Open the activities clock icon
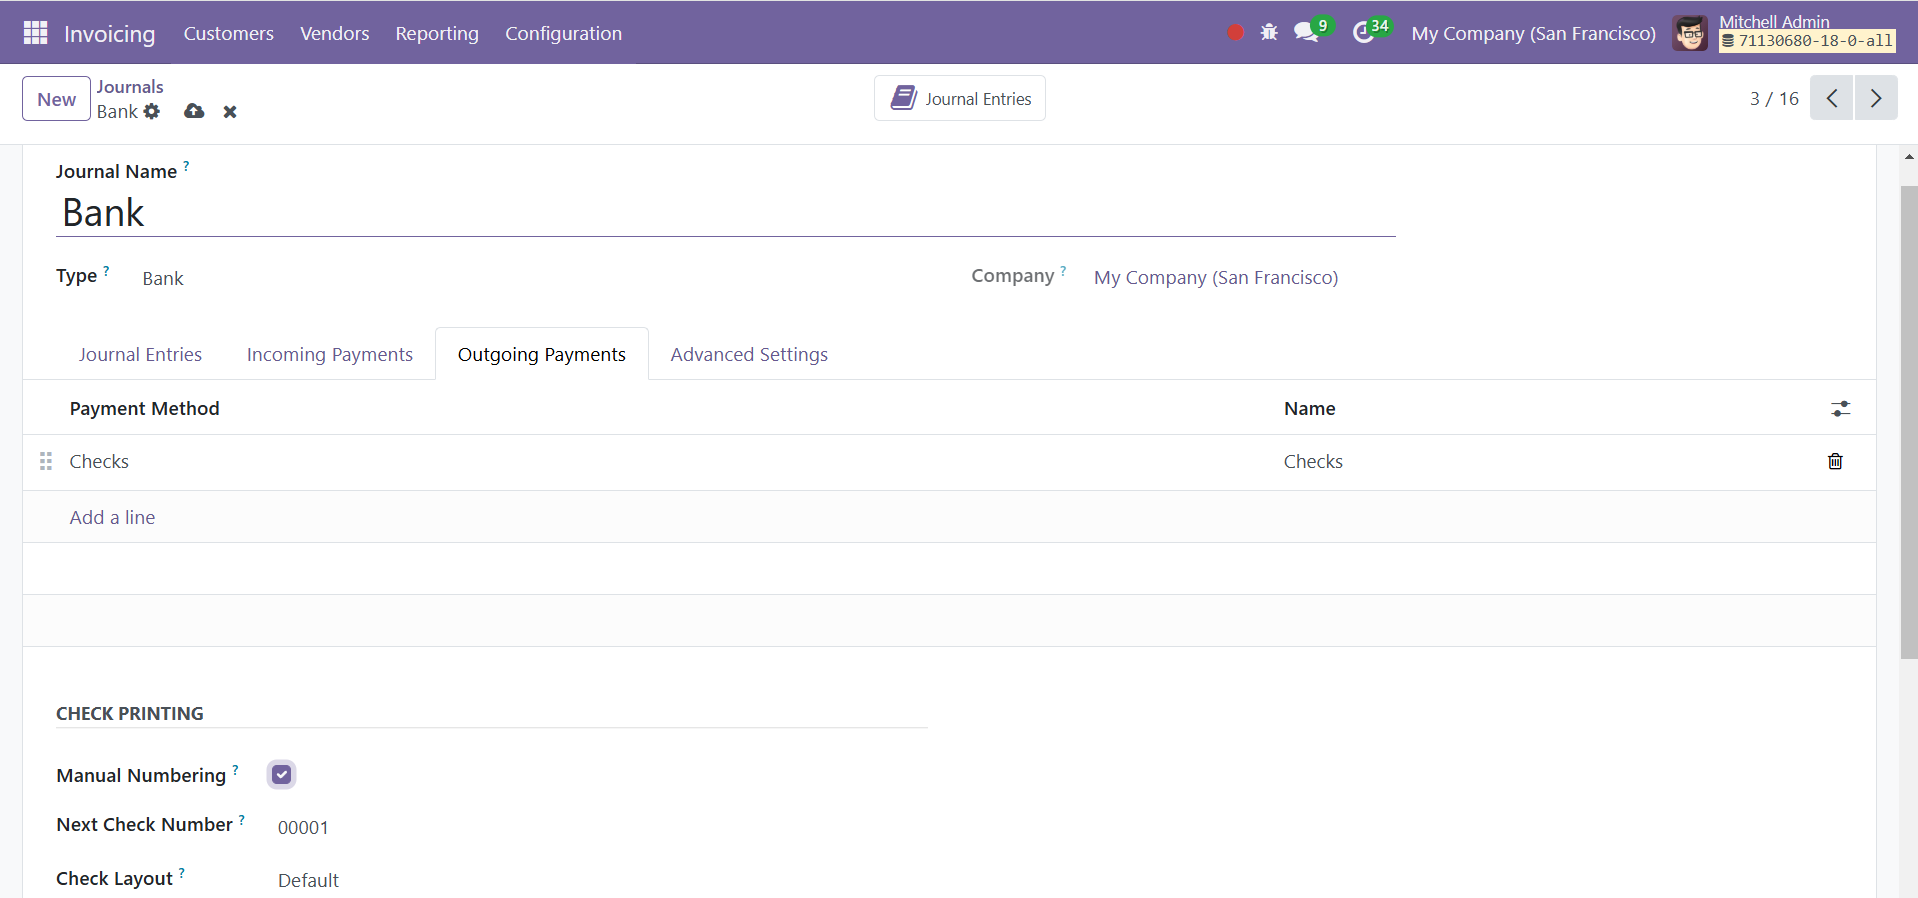This screenshot has width=1918, height=898. pos(1363,33)
